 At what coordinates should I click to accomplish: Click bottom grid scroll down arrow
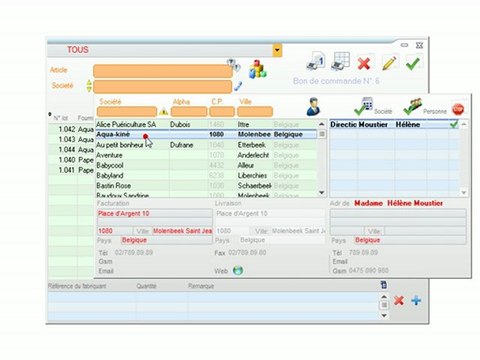click(384, 315)
